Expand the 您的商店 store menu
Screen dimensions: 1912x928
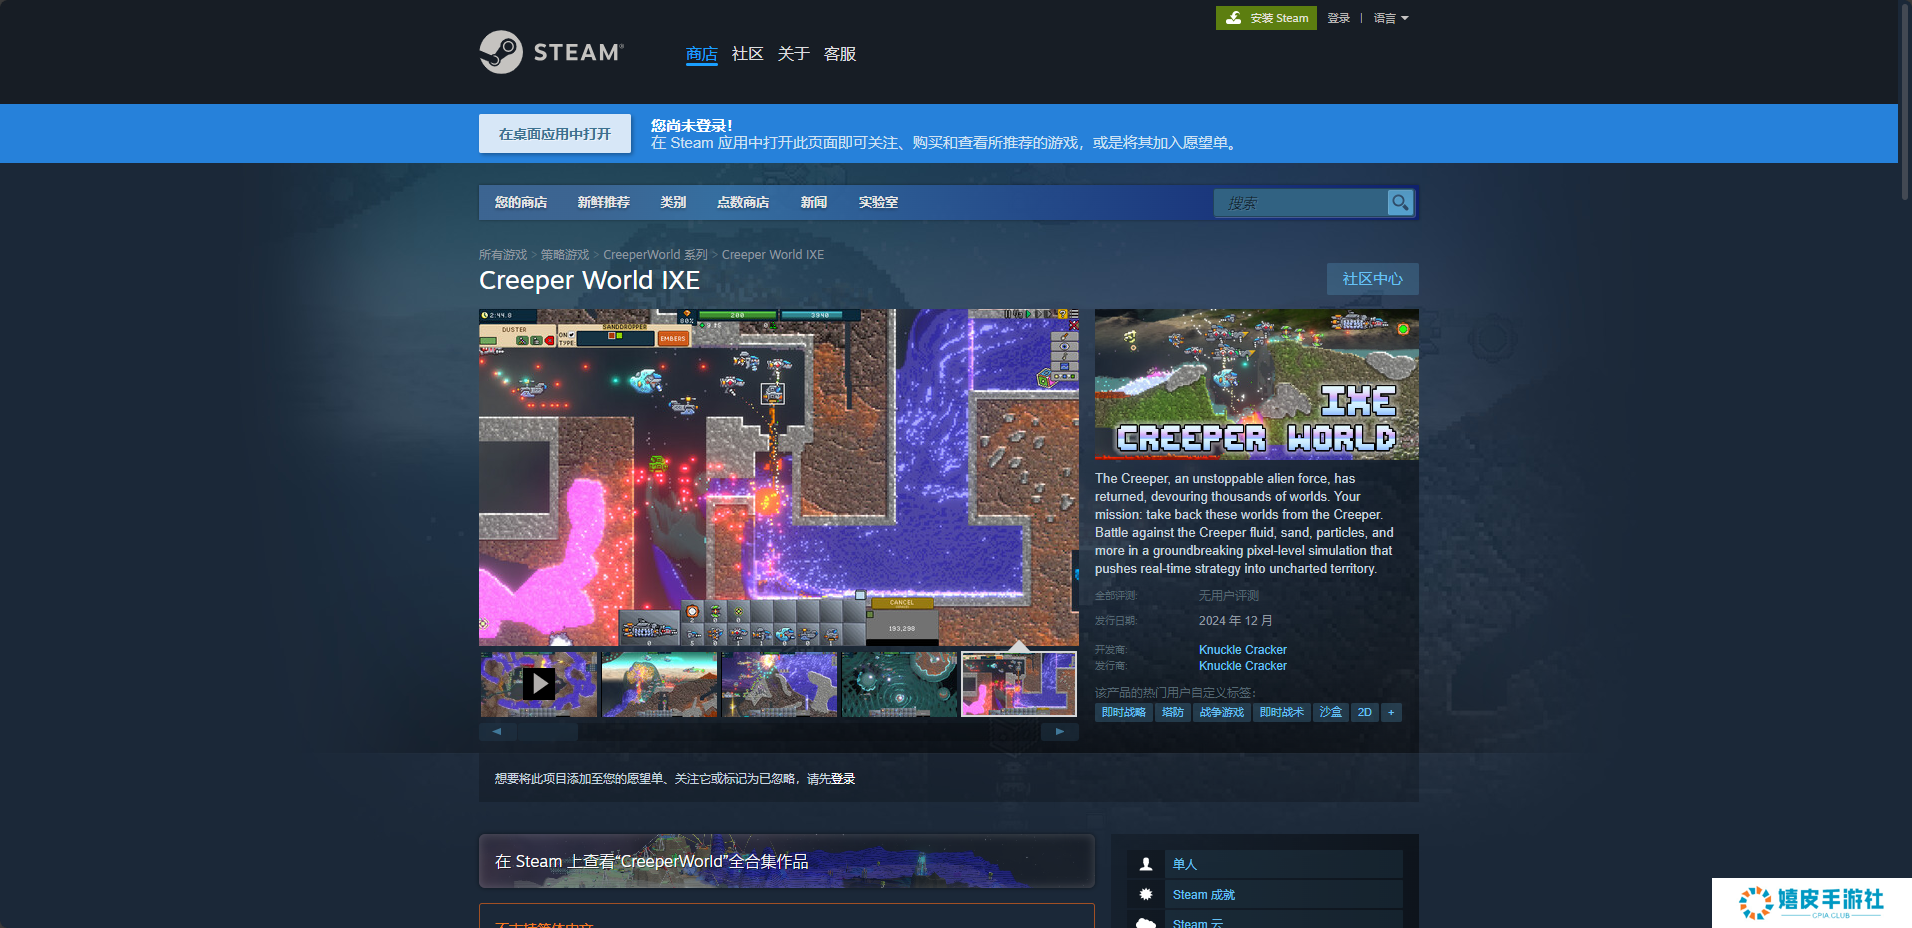pyautogui.click(x=521, y=202)
